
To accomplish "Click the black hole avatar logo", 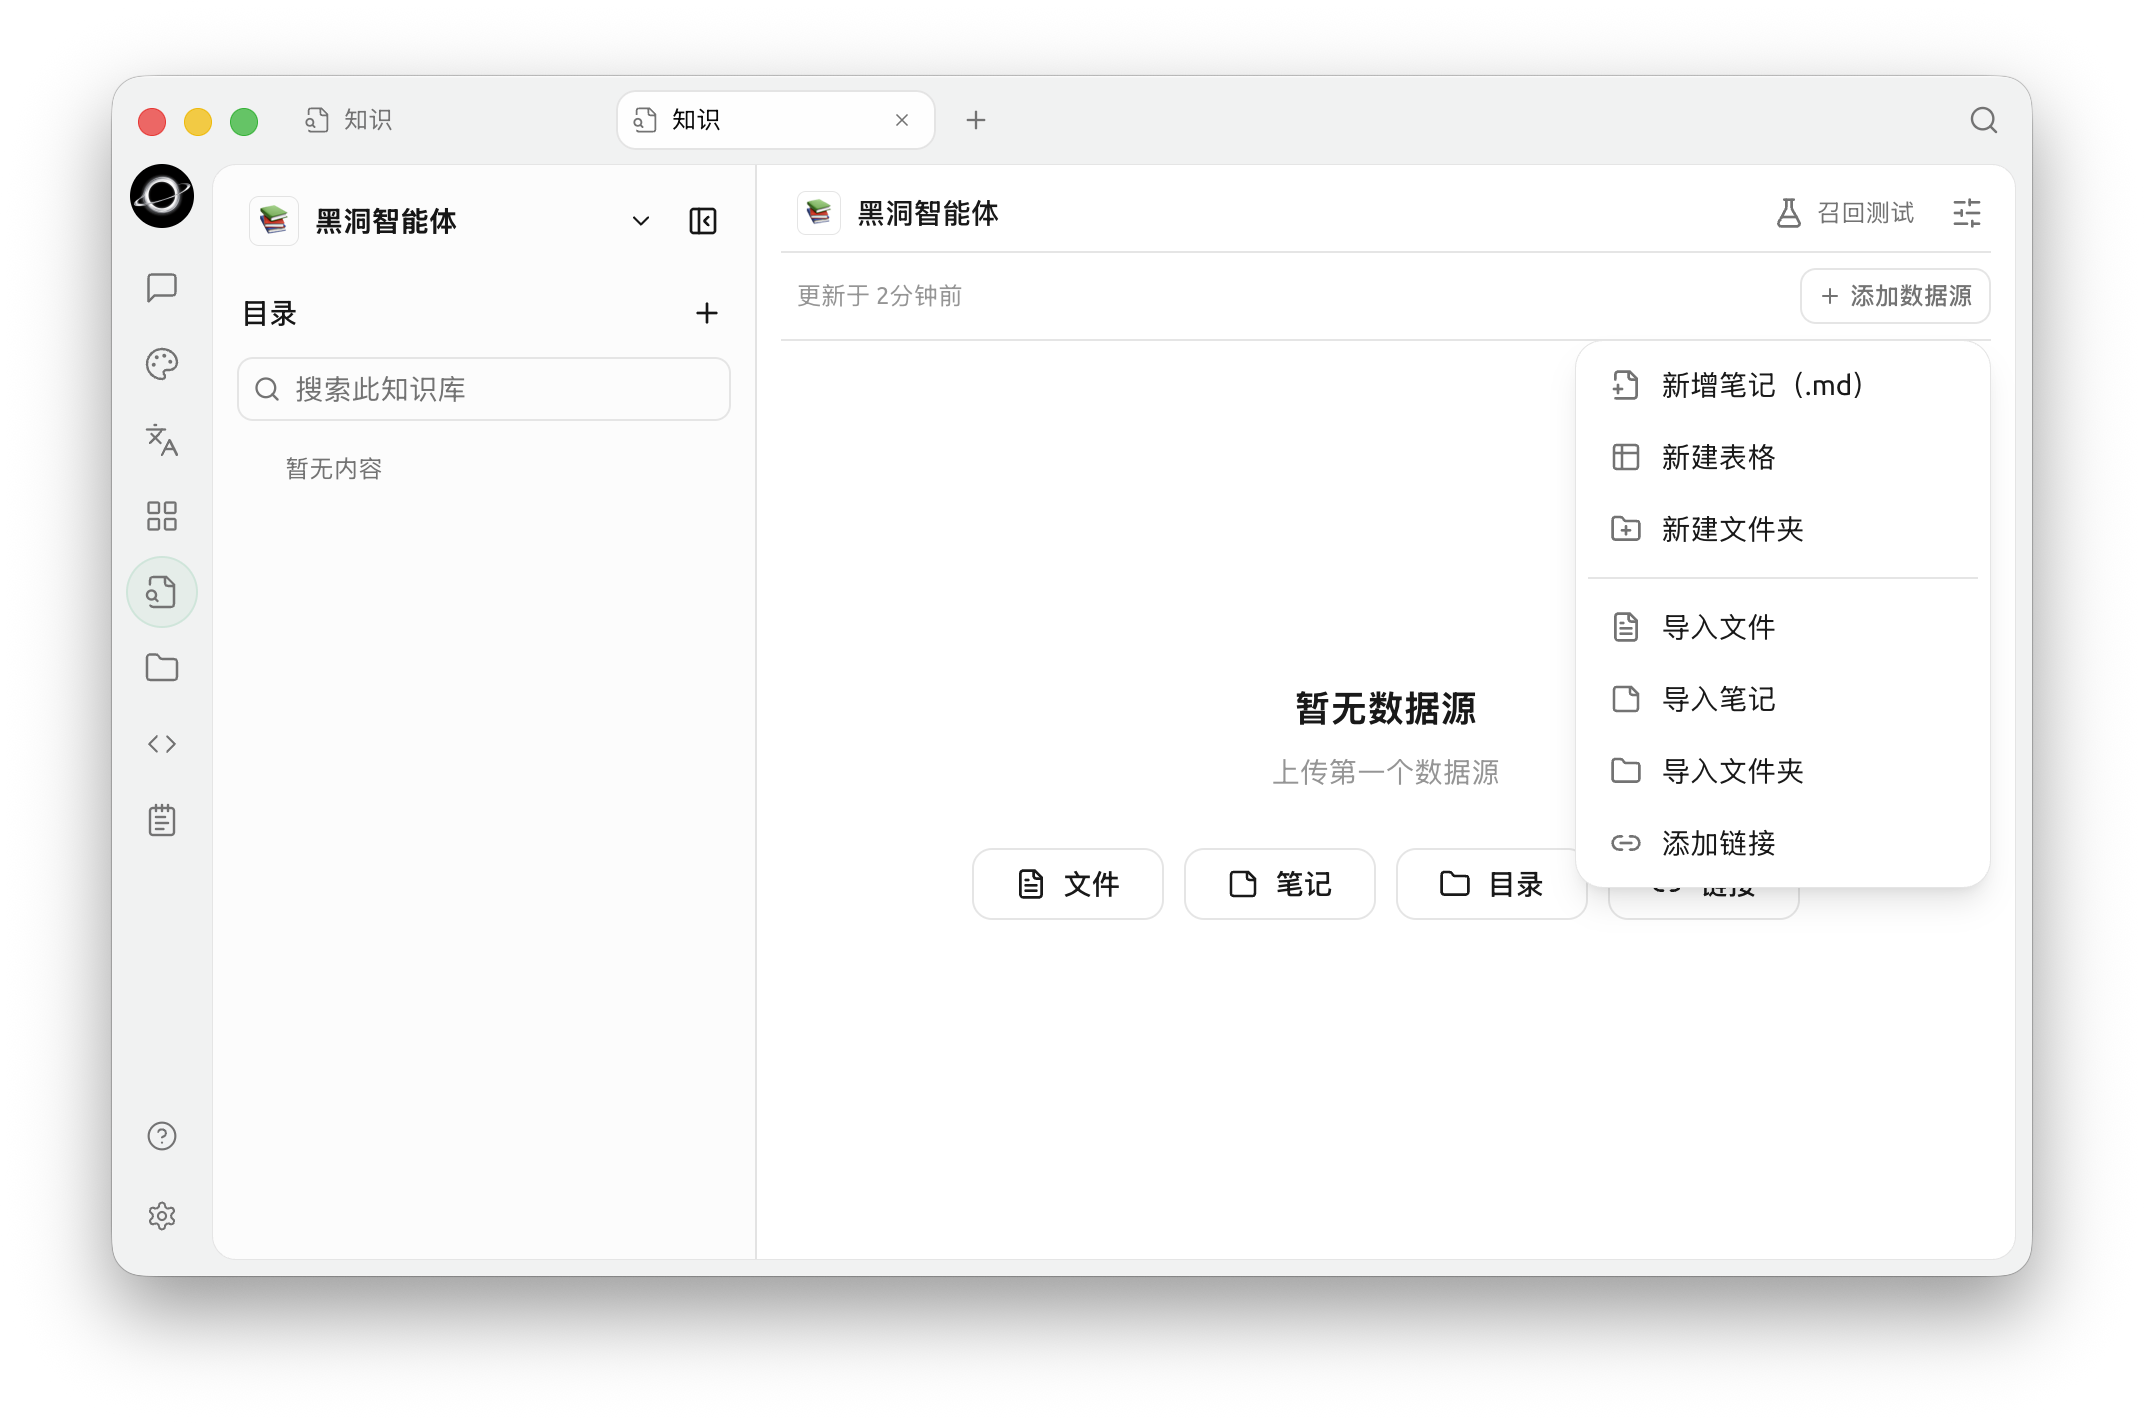I will pos(161,196).
